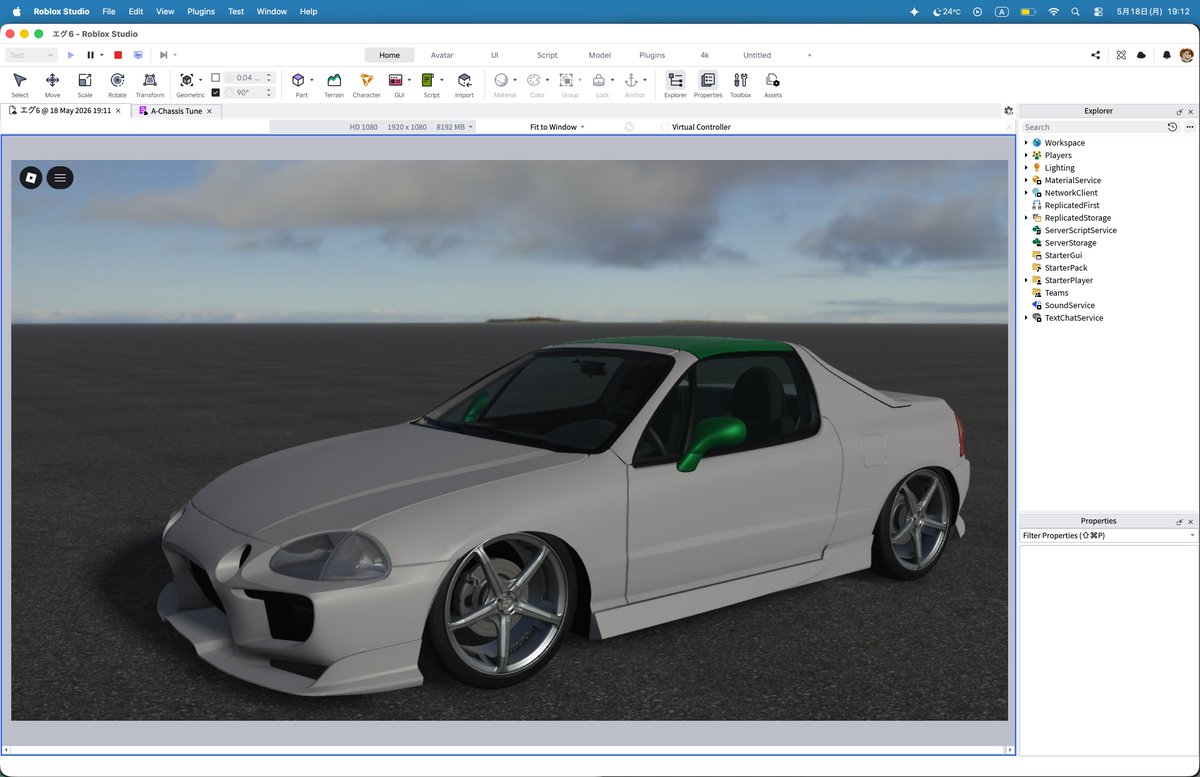The width and height of the screenshot is (1200, 777).
Task: Click the Geometric snapping mode icon
Action: point(186,80)
